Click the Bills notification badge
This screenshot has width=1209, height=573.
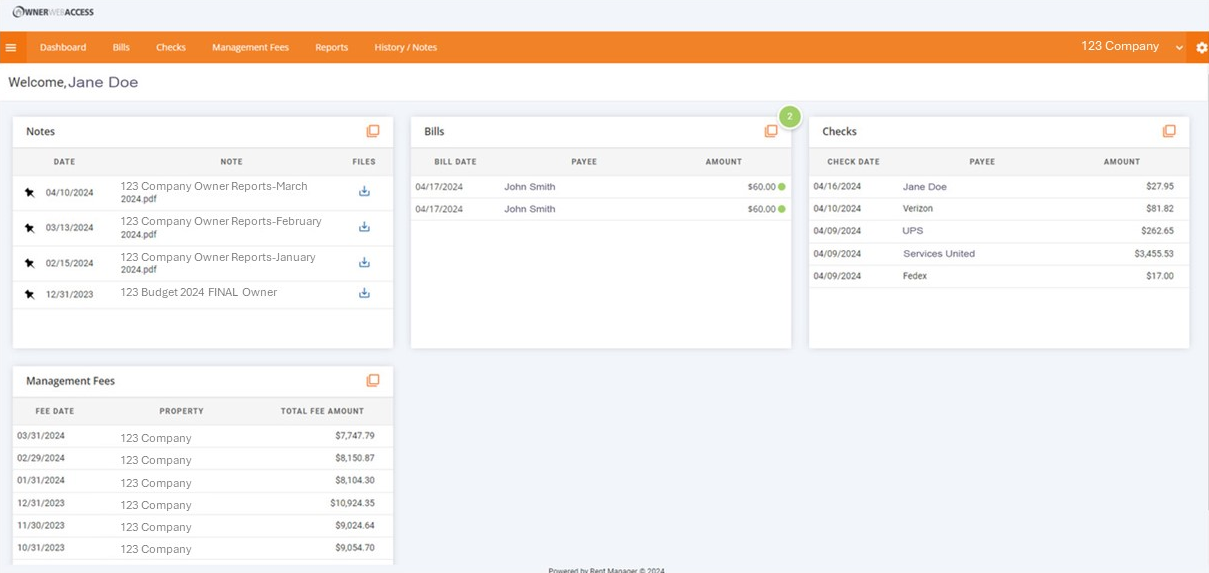(x=790, y=117)
